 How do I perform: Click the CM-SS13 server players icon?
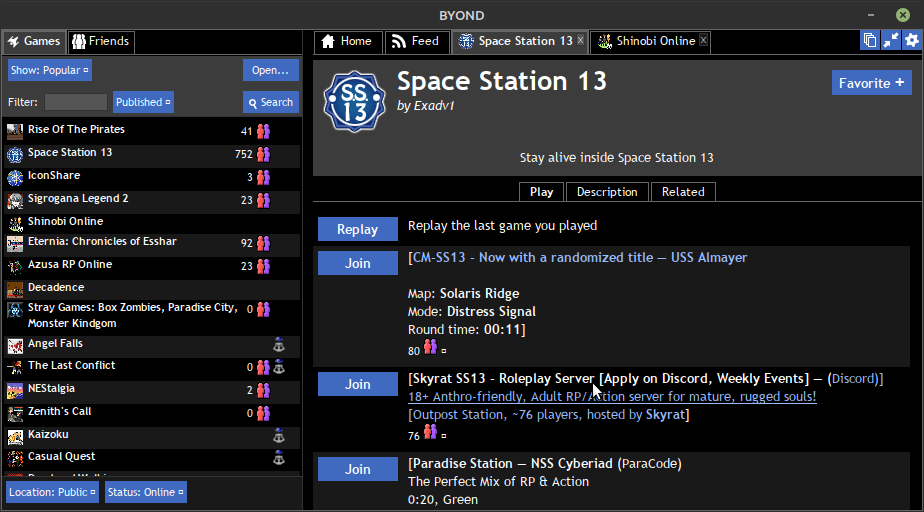pyautogui.click(x=431, y=347)
